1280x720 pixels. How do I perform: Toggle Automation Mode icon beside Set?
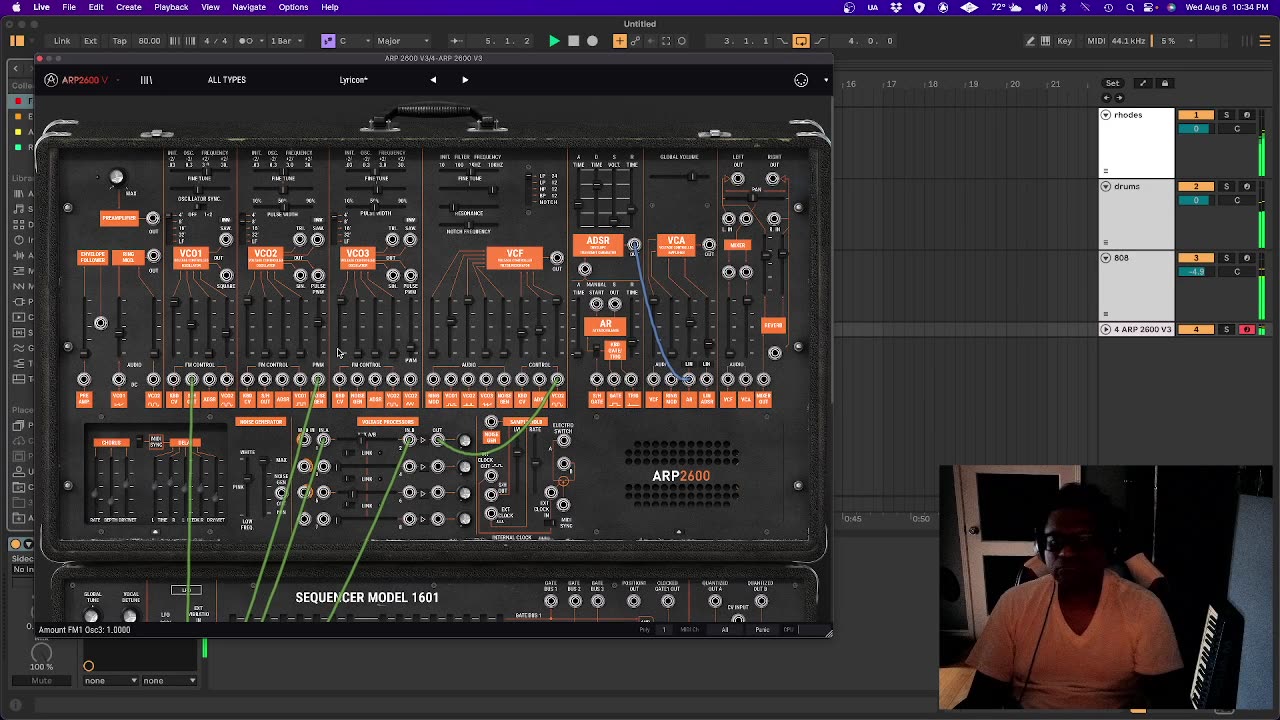click(x=1143, y=83)
